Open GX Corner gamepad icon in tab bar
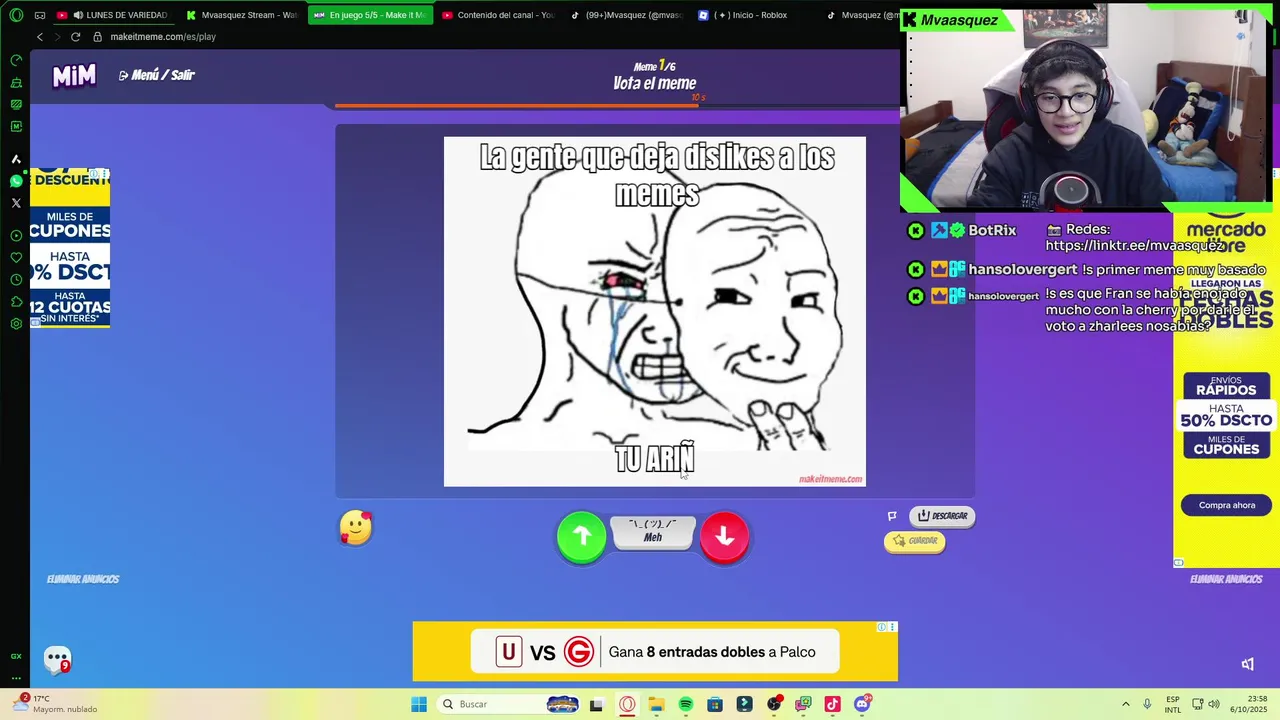Image resolution: width=1280 pixels, height=720 pixels. click(40, 15)
